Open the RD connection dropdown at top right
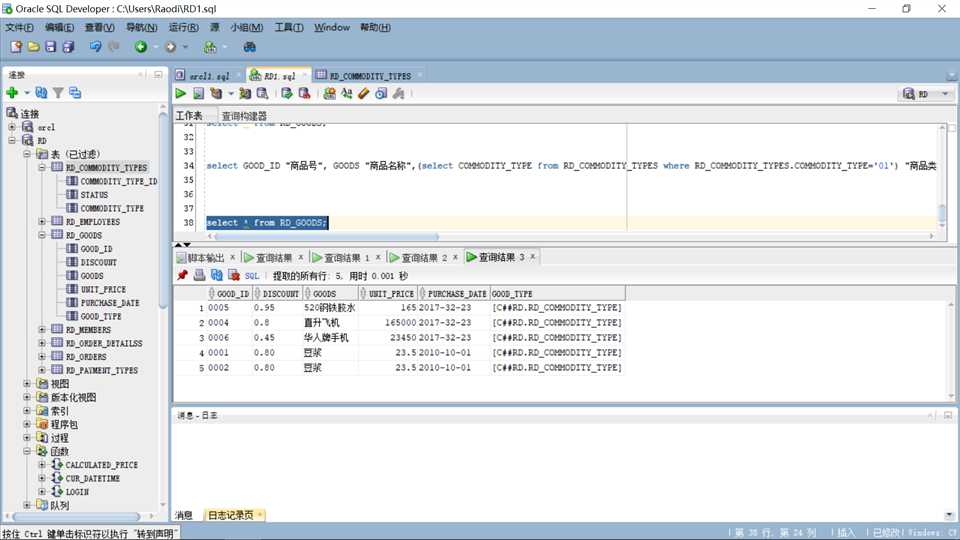 [x=945, y=94]
